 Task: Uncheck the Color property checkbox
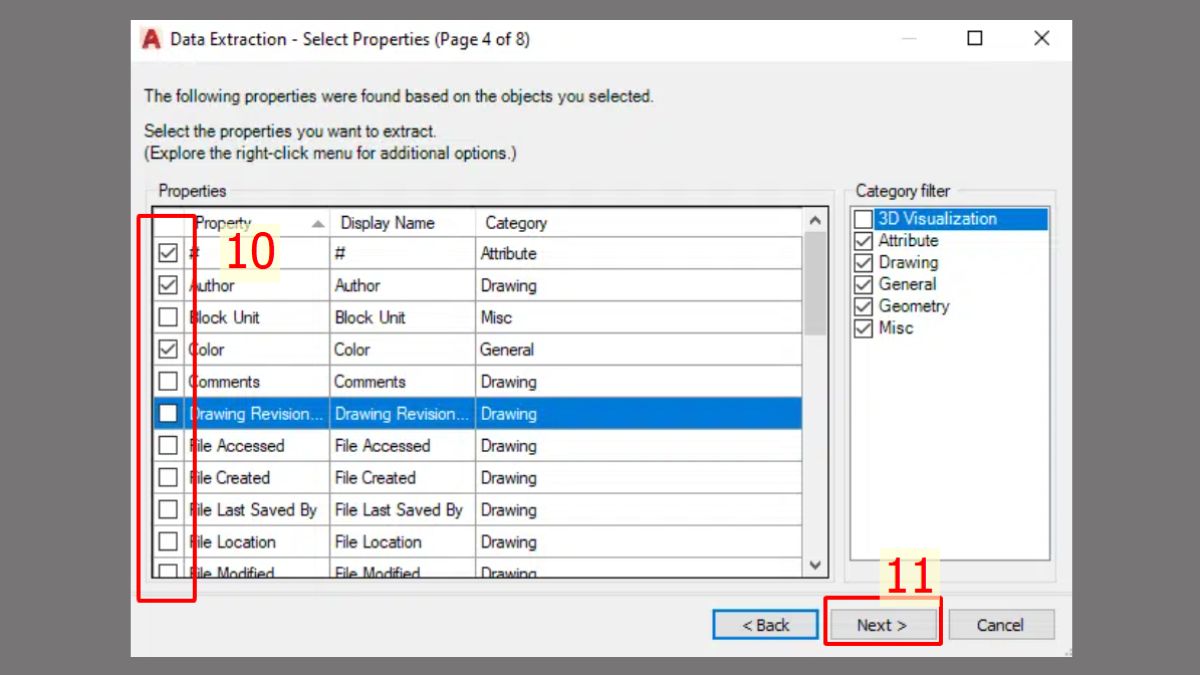(x=168, y=349)
